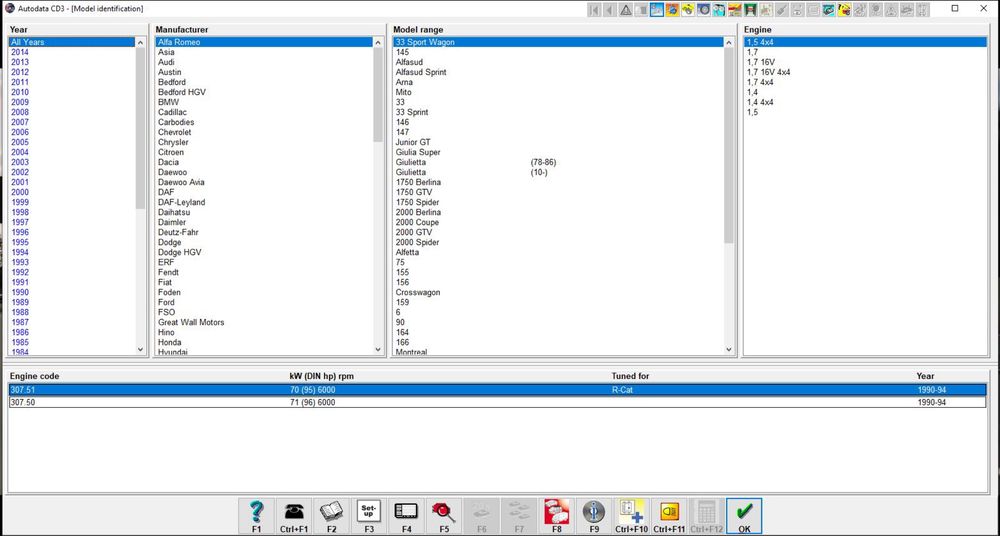This screenshot has height=536, width=1000.
Task: Confirm selection with the OK checkmark button
Action: coord(744,515)
